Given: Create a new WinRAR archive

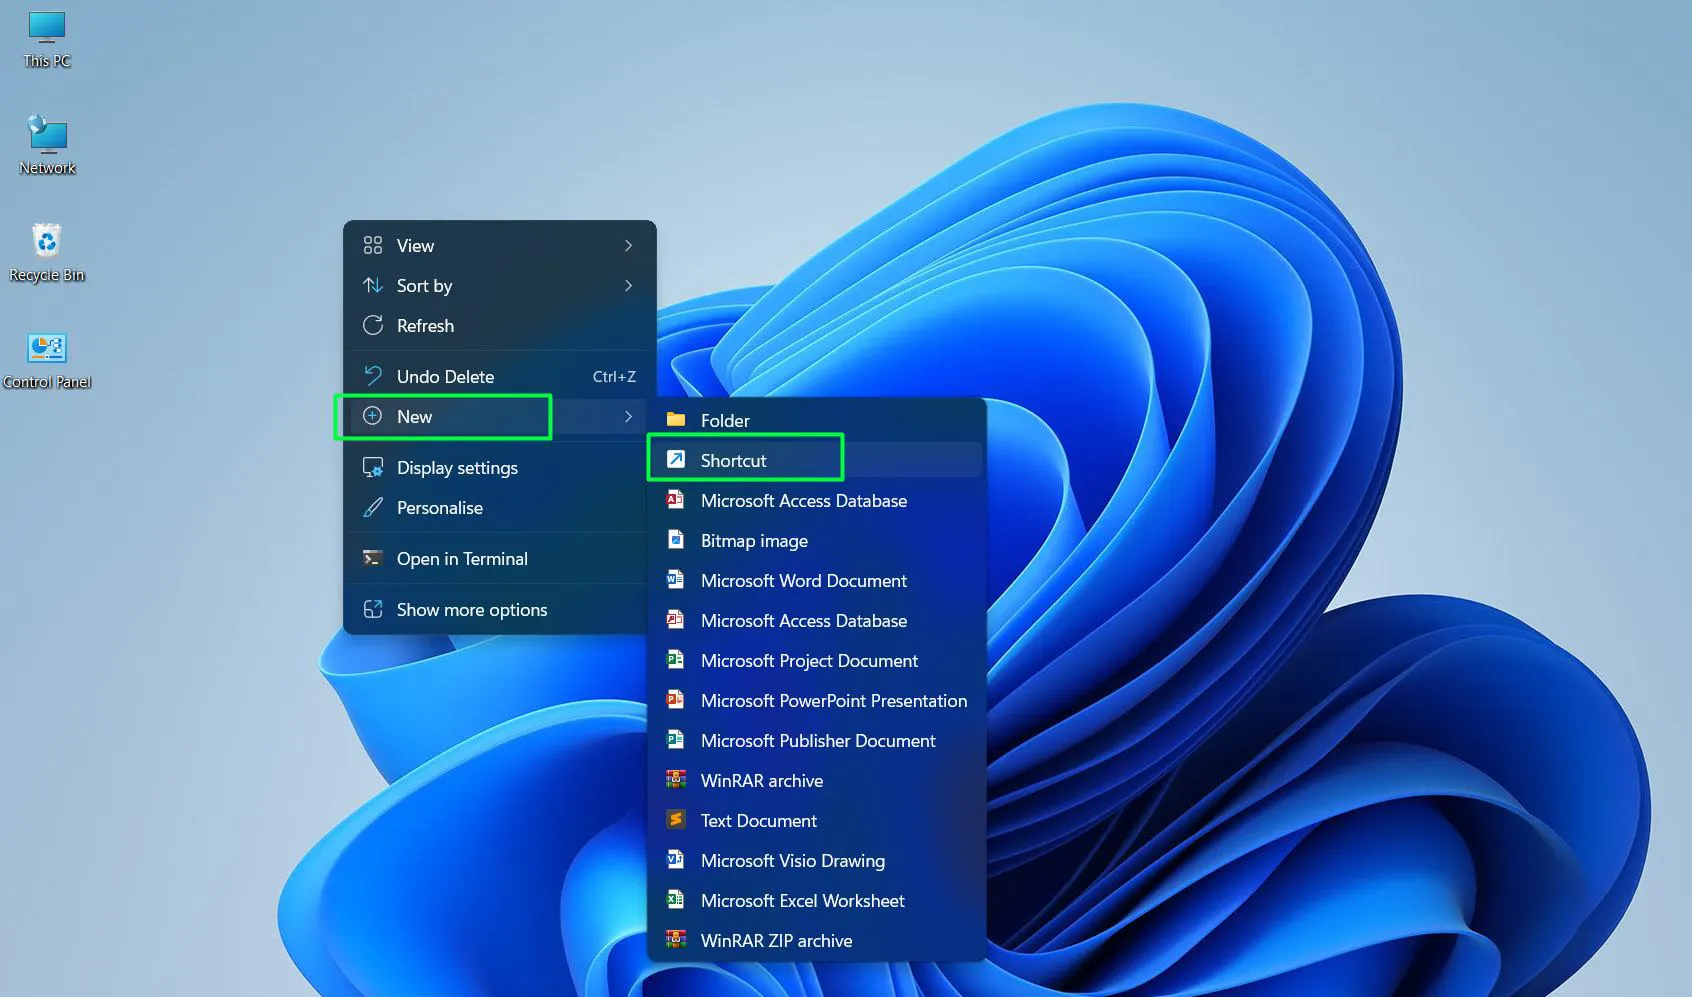Looking at the screenshot, I should point(761,780).
